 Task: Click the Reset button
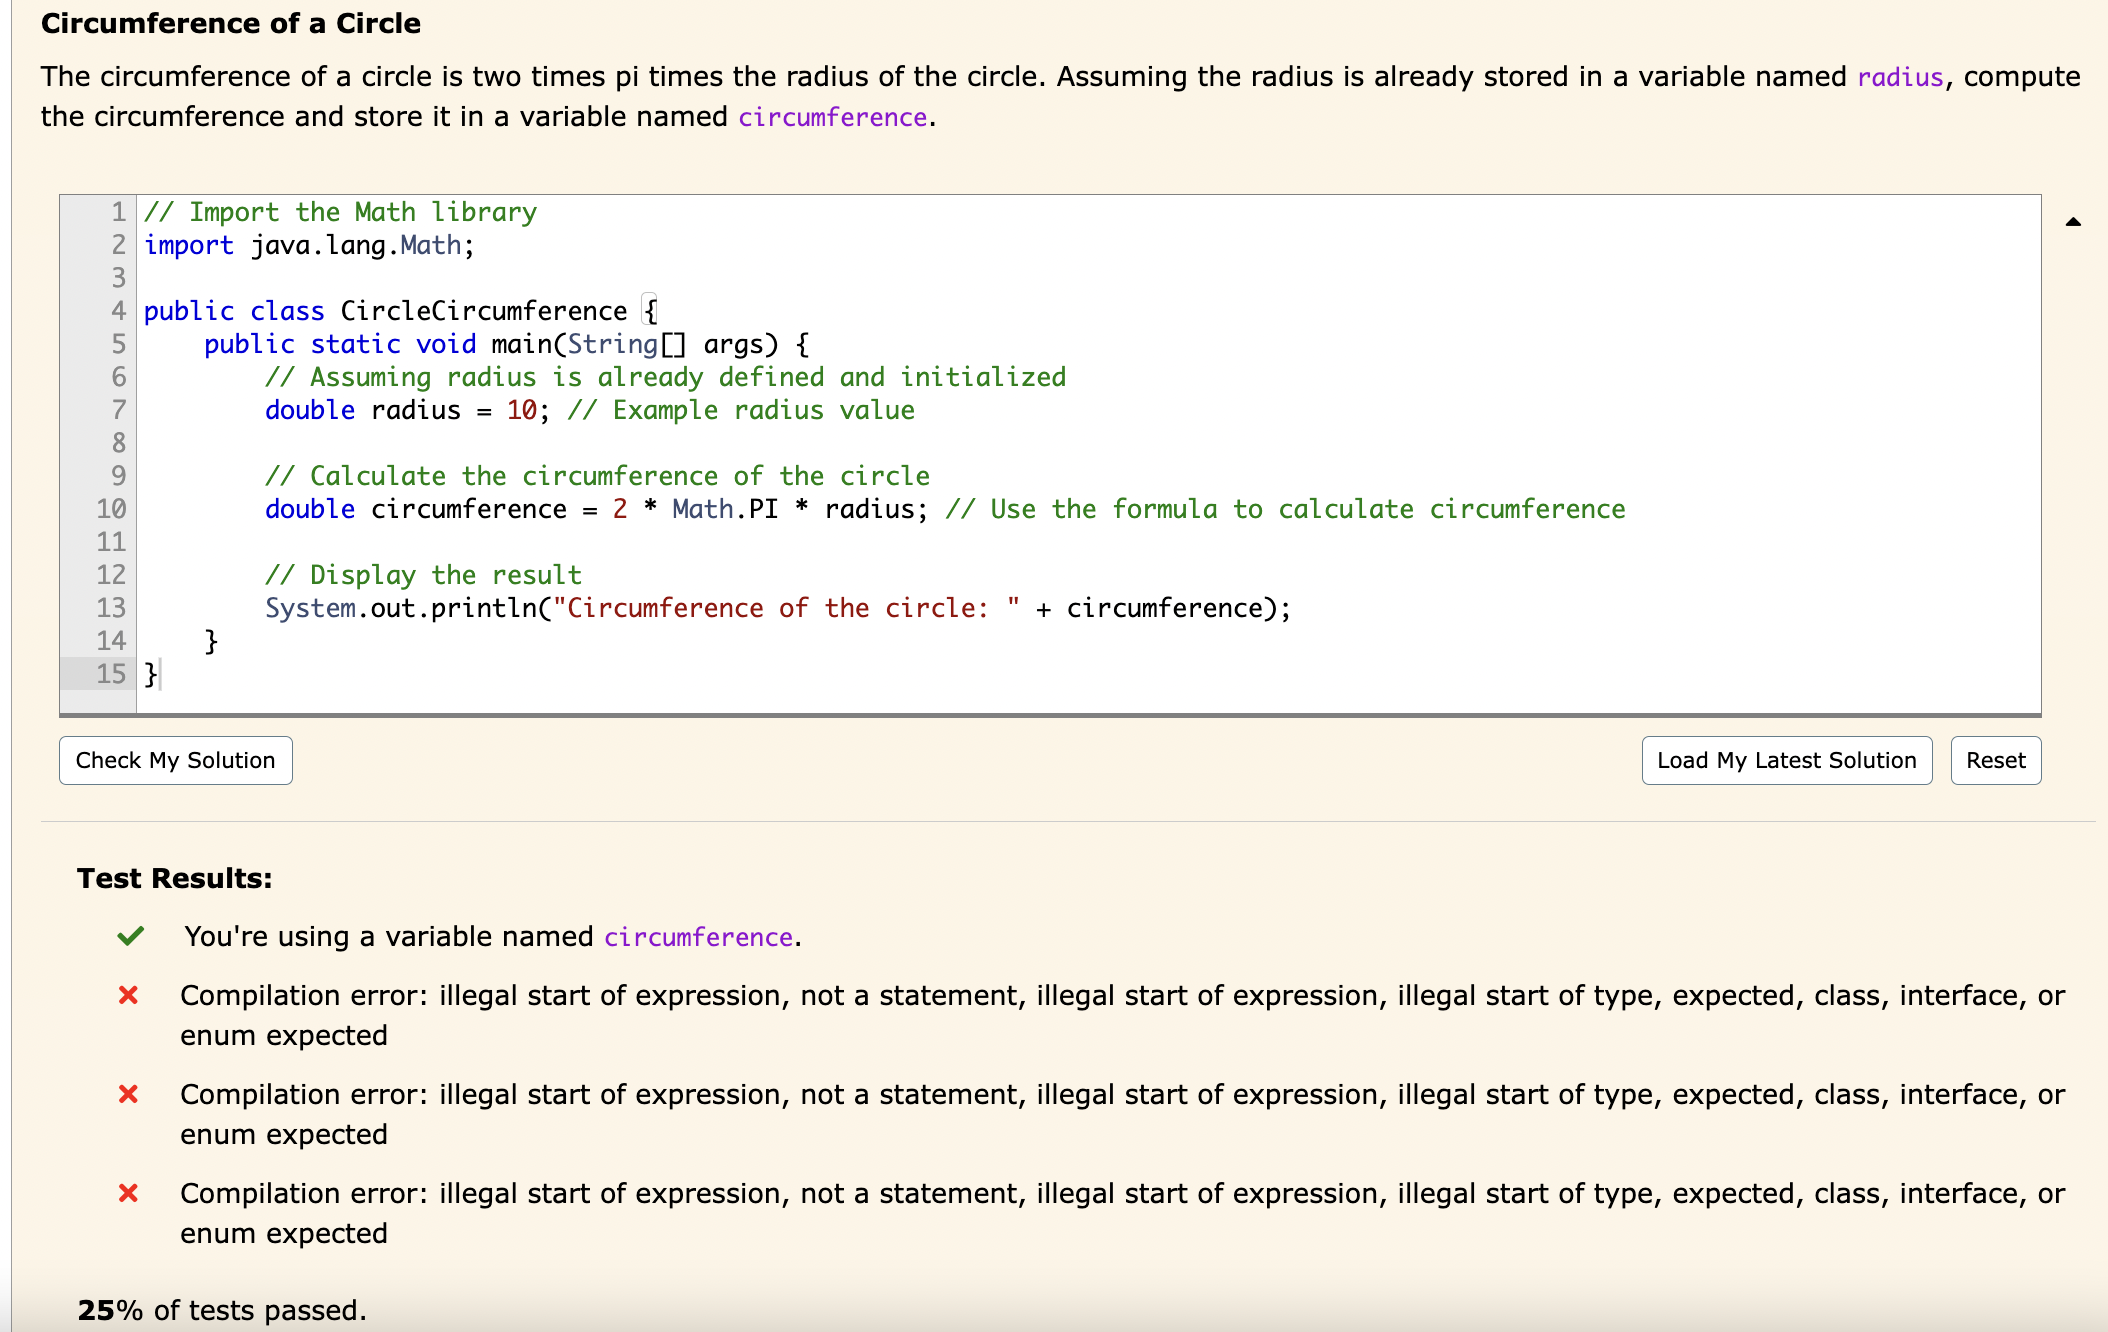(x=1994, y=760)
